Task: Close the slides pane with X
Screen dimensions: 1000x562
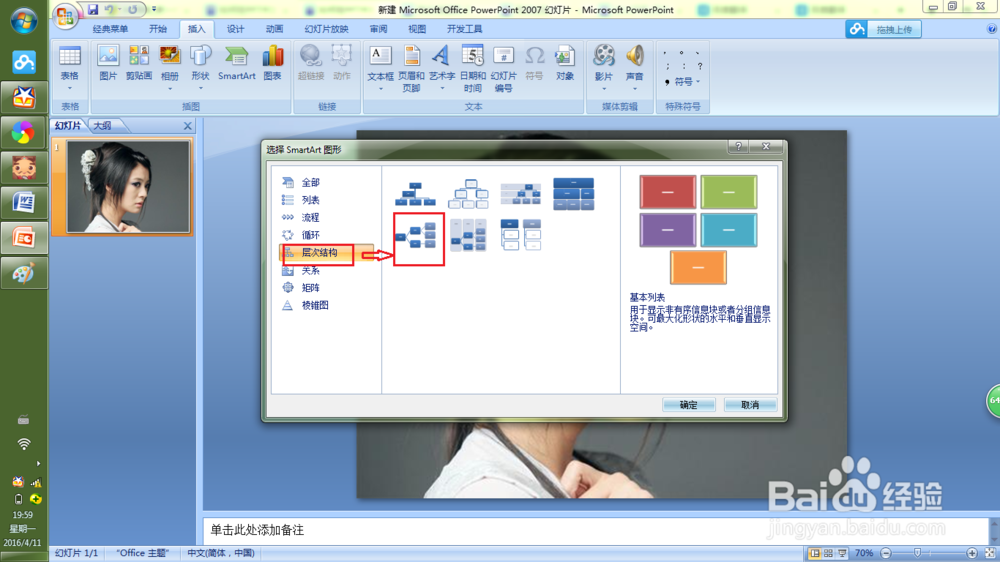Action: point(188,126)
